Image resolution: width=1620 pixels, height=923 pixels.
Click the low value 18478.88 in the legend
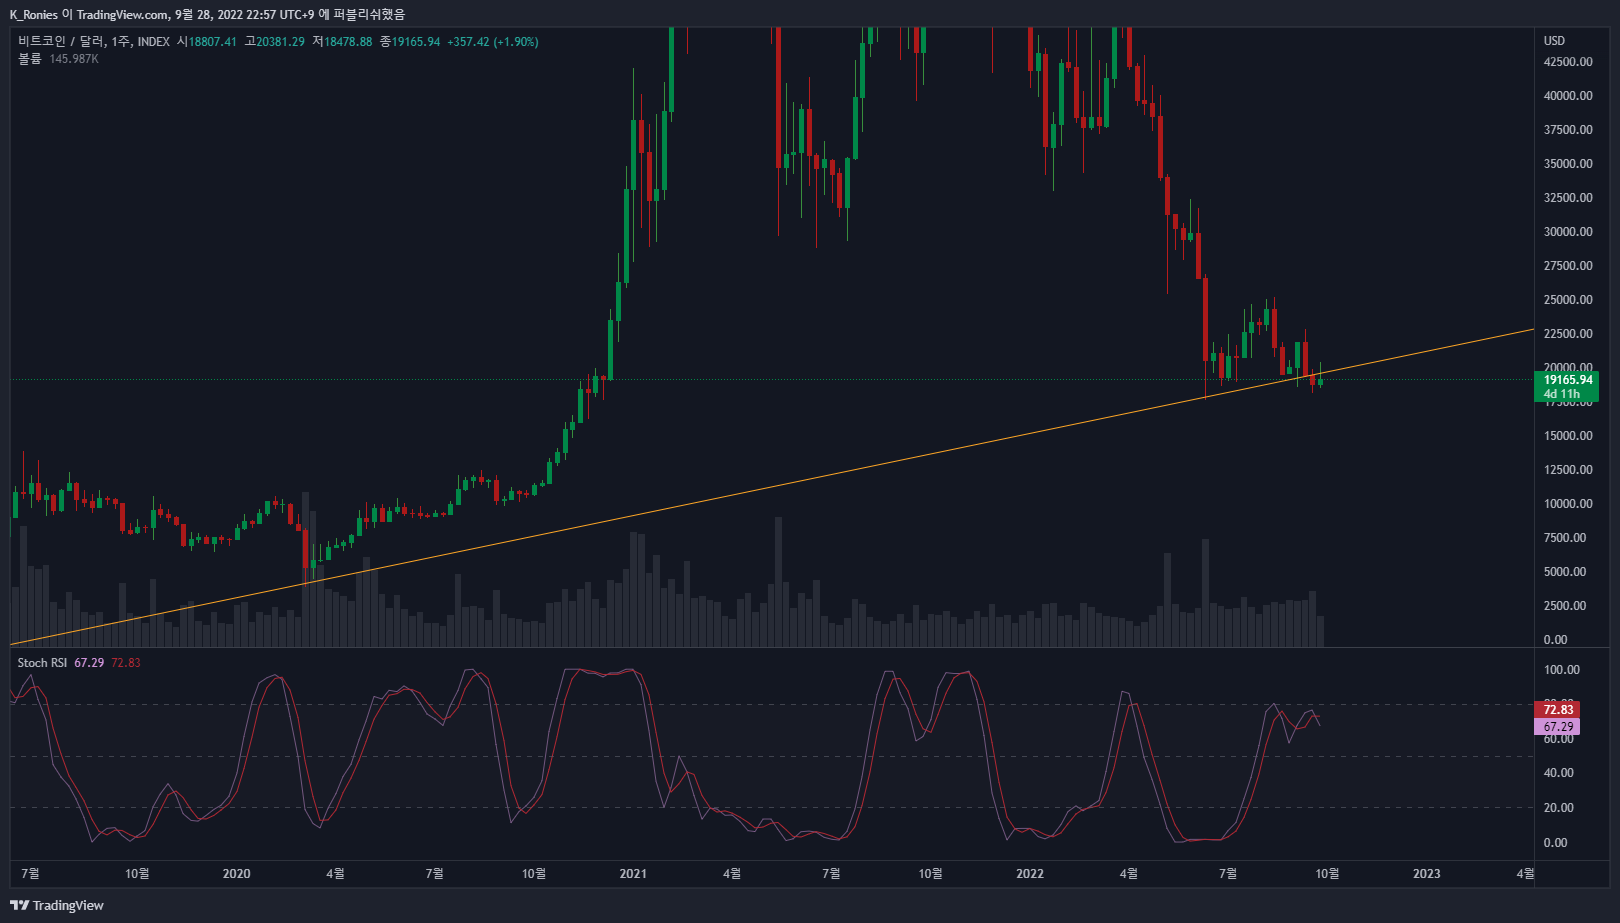click(348, 41)
